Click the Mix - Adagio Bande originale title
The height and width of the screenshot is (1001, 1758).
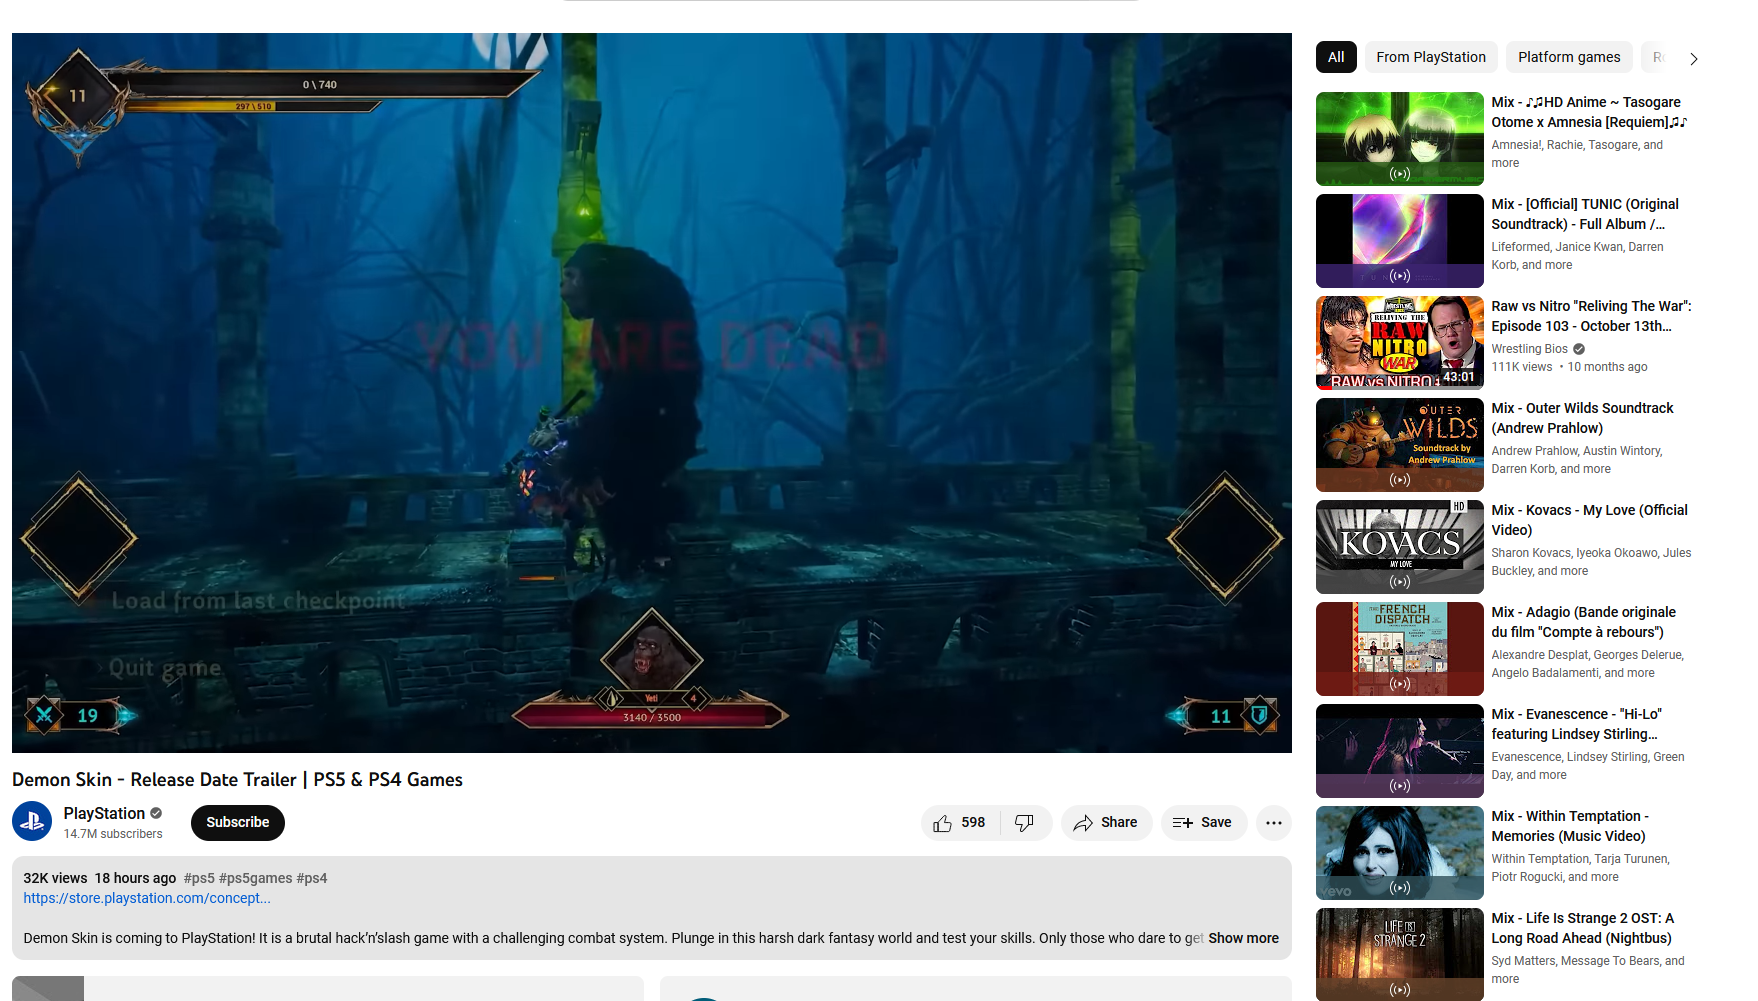coord(1583,622)
